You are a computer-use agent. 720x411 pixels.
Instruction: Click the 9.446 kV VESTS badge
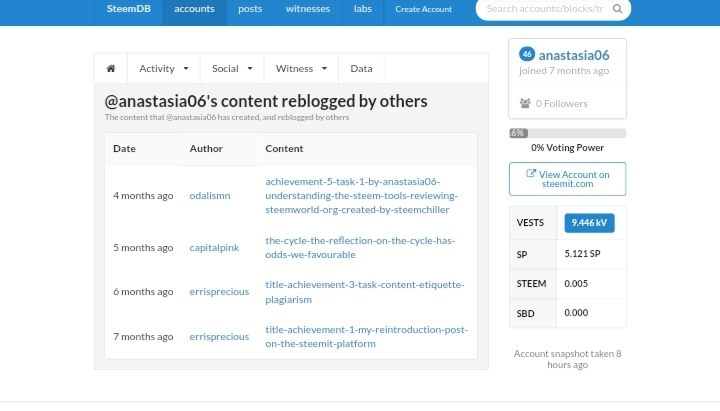coord(589,223)
